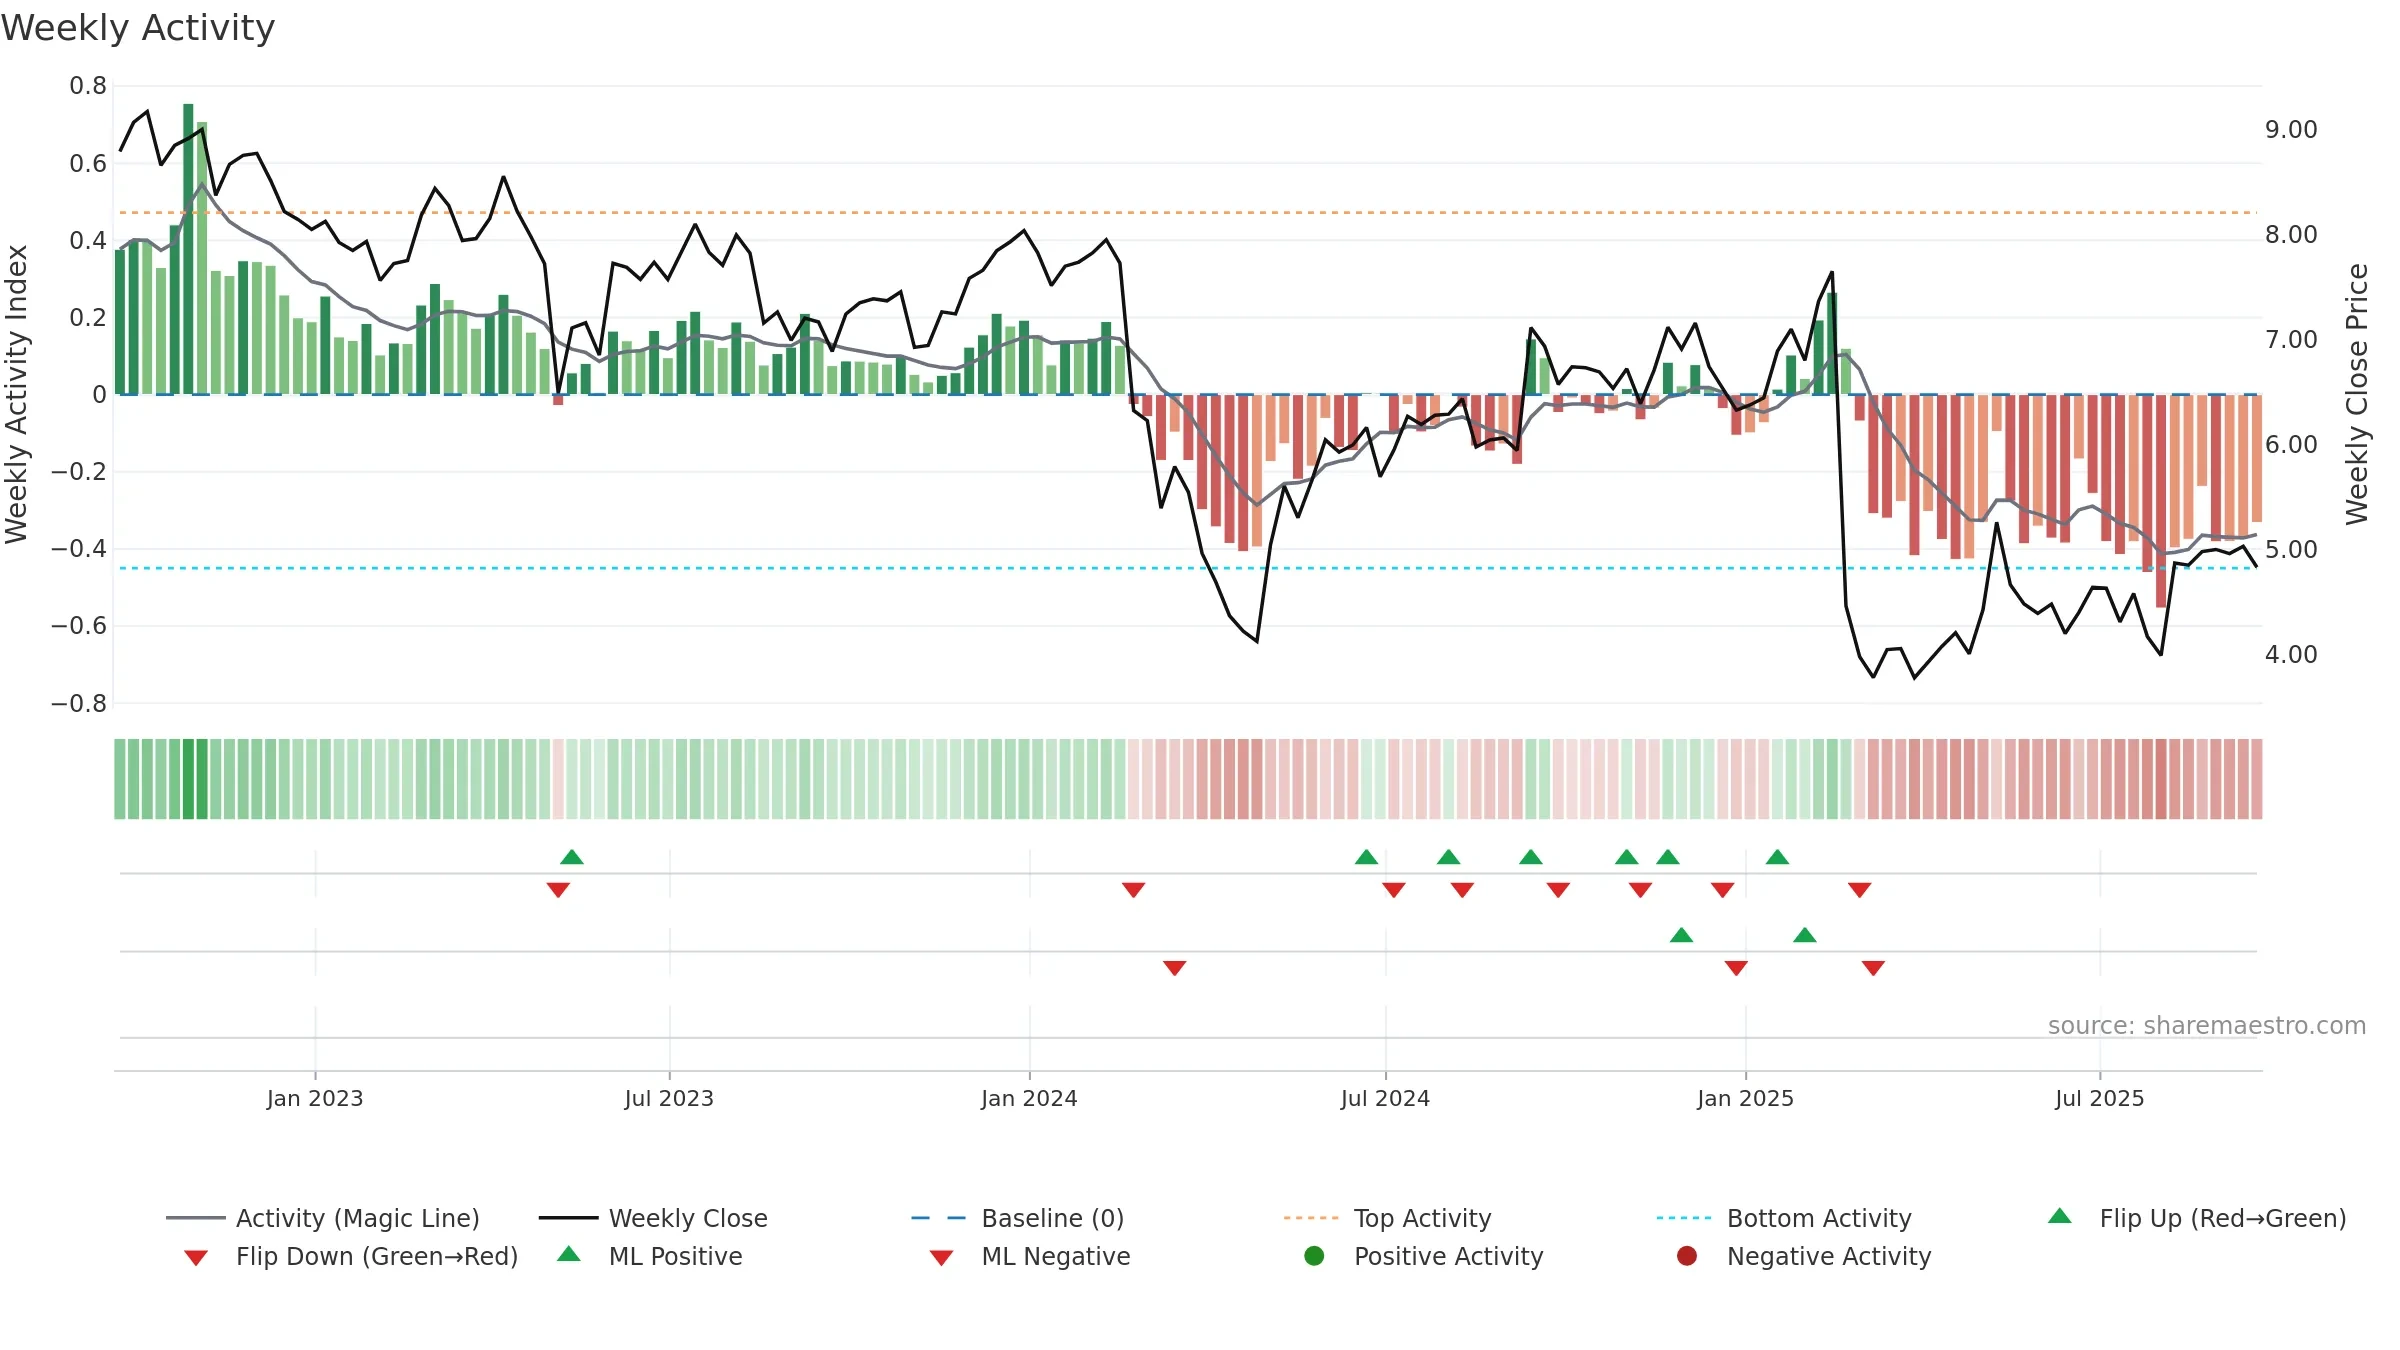
Task: Click the red flip-down triangle after Jan 2024
Action: [x=1133, y=890]
